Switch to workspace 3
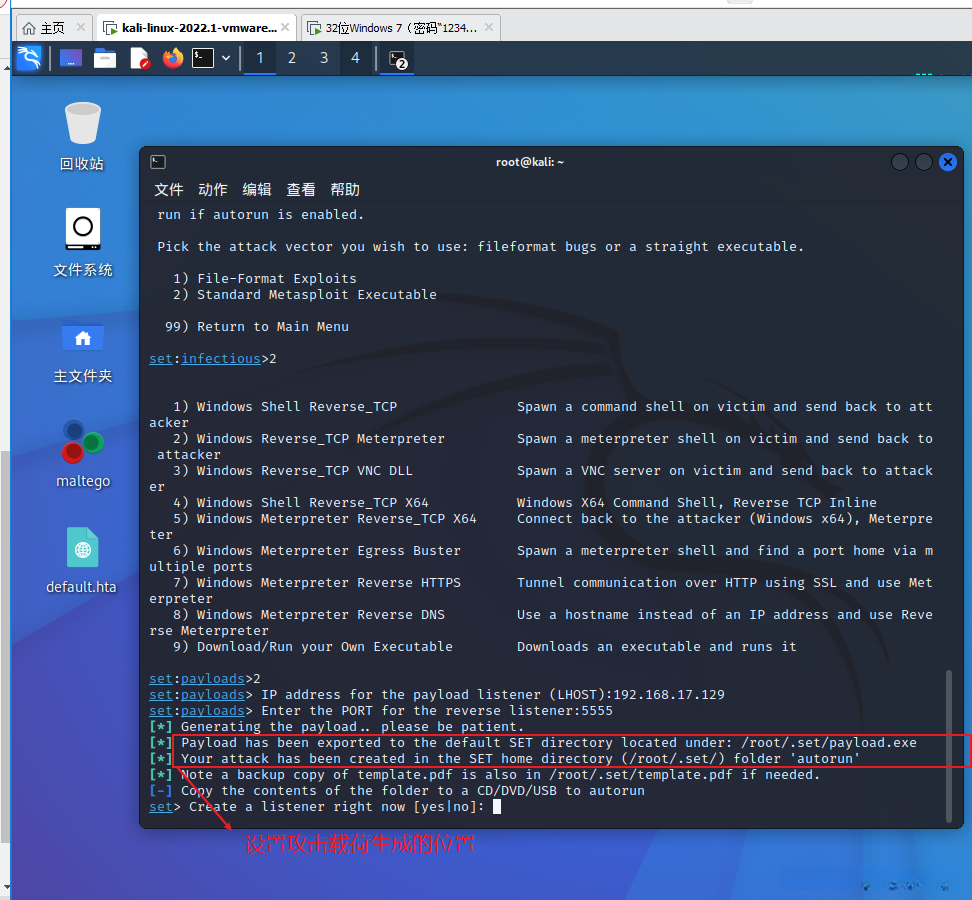Screen dimensions: 972x900 [x=324, y=58]
